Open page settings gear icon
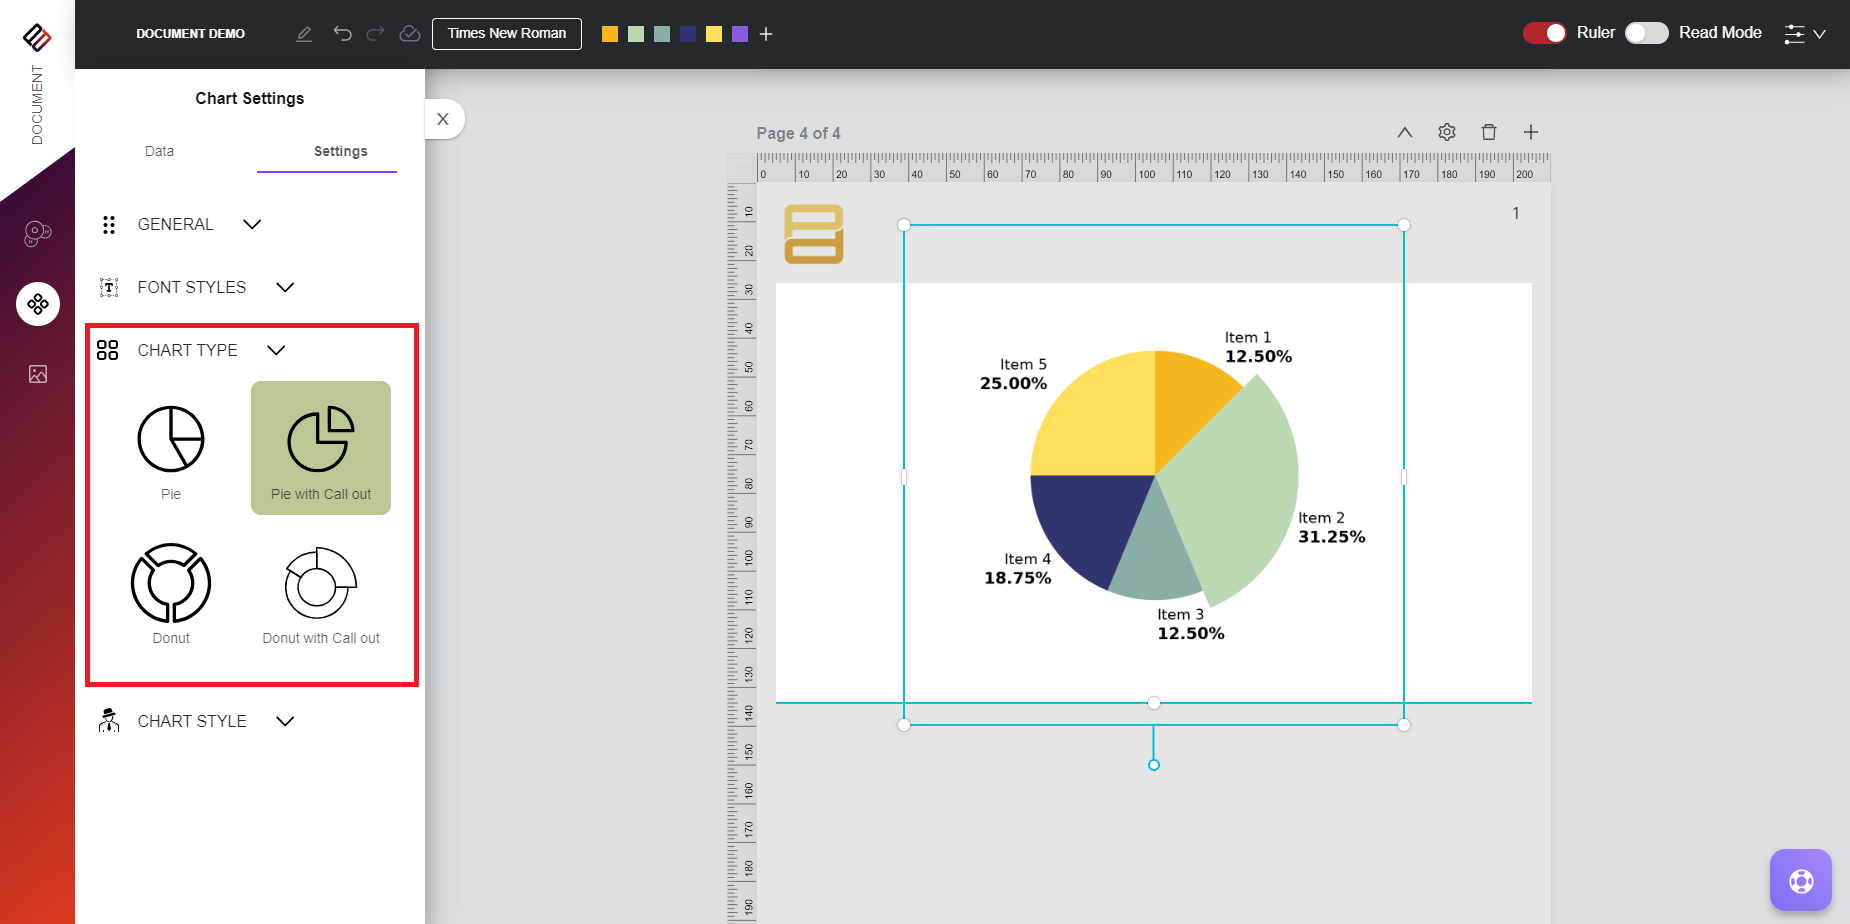1850x924 pixels. [1446, 132]
